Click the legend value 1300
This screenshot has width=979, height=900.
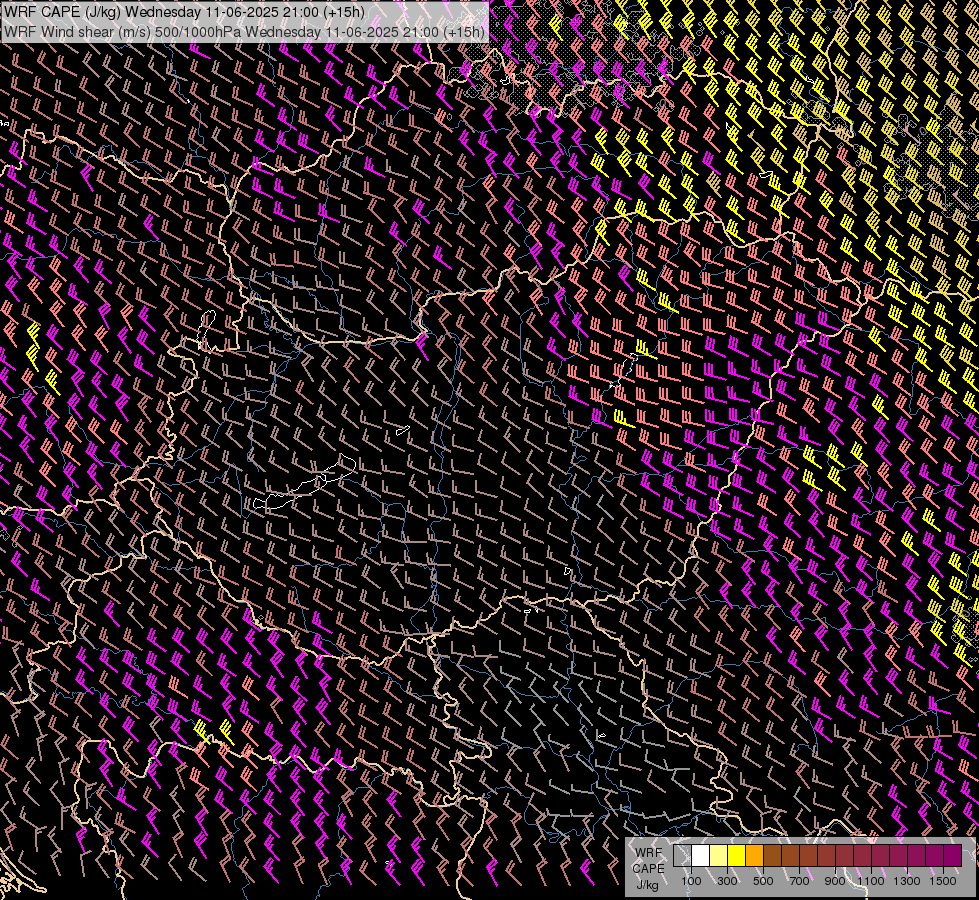[x=907, y=881]
